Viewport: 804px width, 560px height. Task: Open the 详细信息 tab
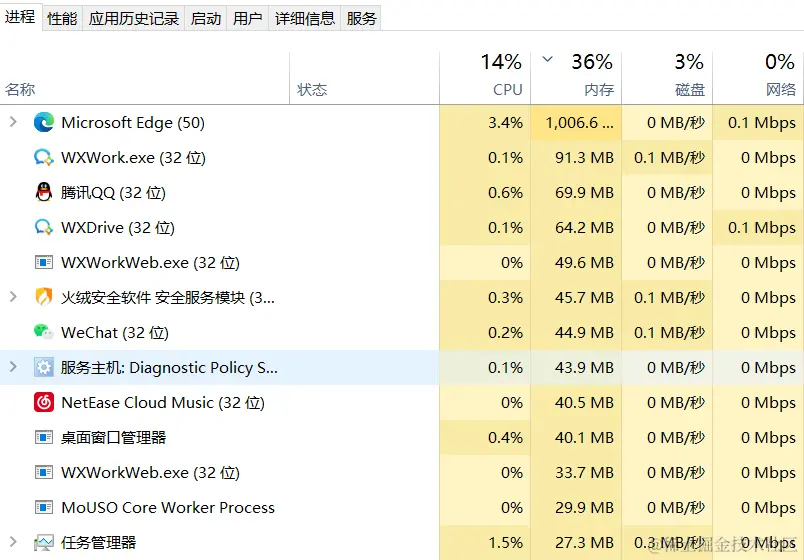[x=305, y=18]
